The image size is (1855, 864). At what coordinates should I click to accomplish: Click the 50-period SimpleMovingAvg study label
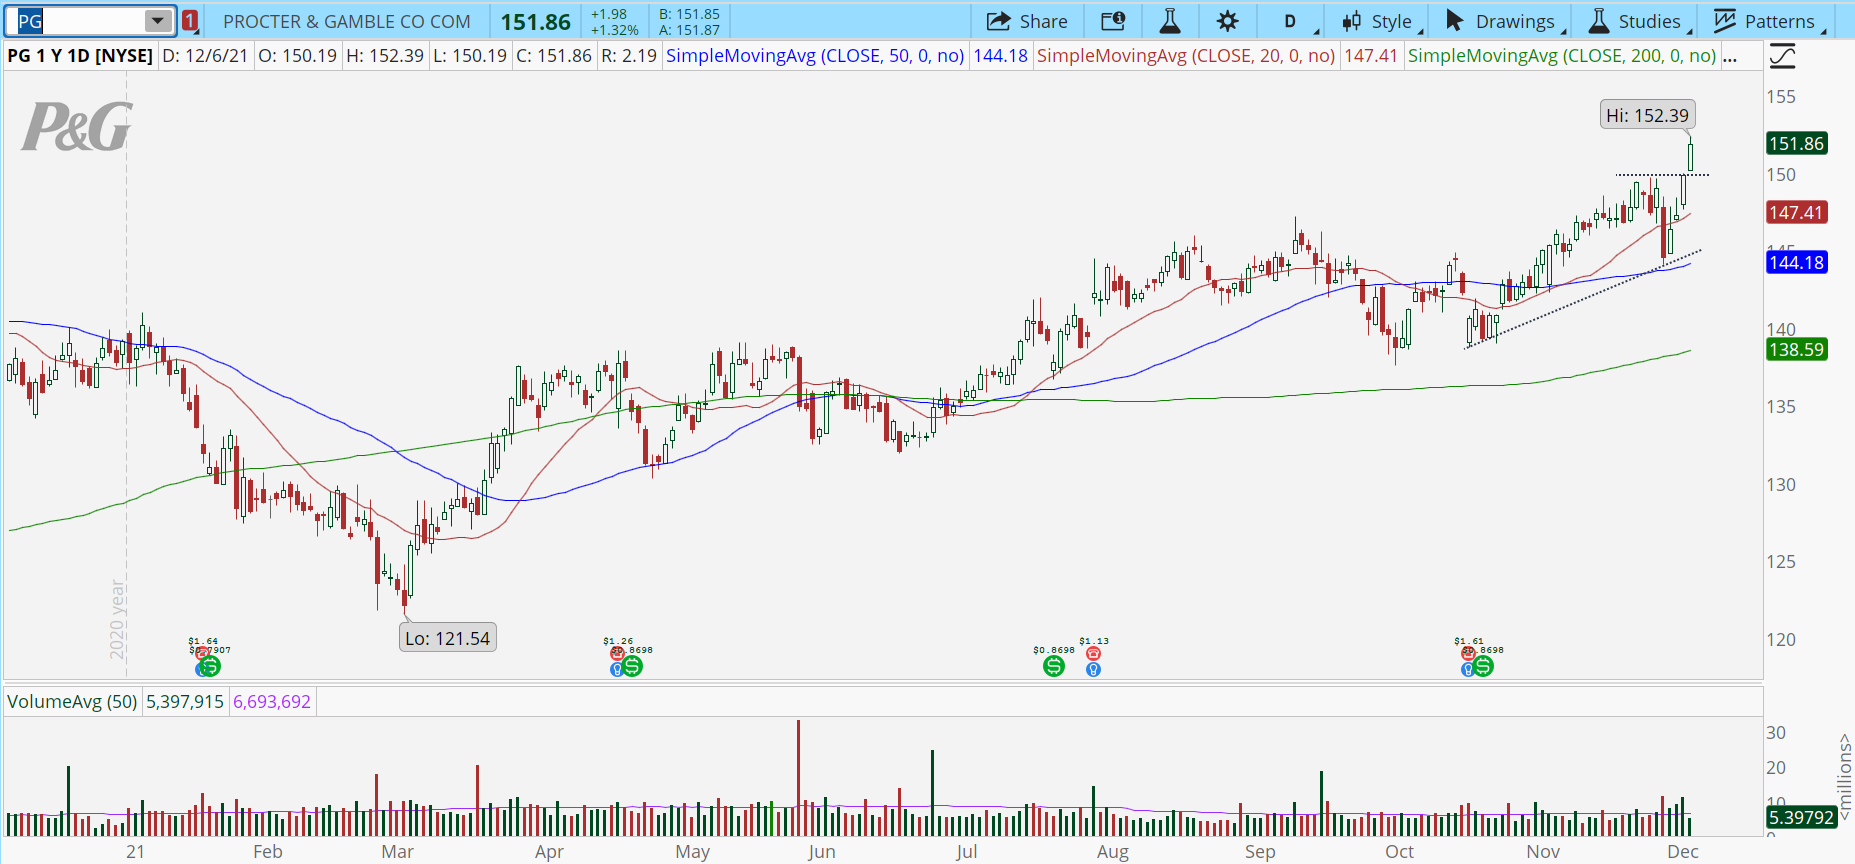coord(815,56)
